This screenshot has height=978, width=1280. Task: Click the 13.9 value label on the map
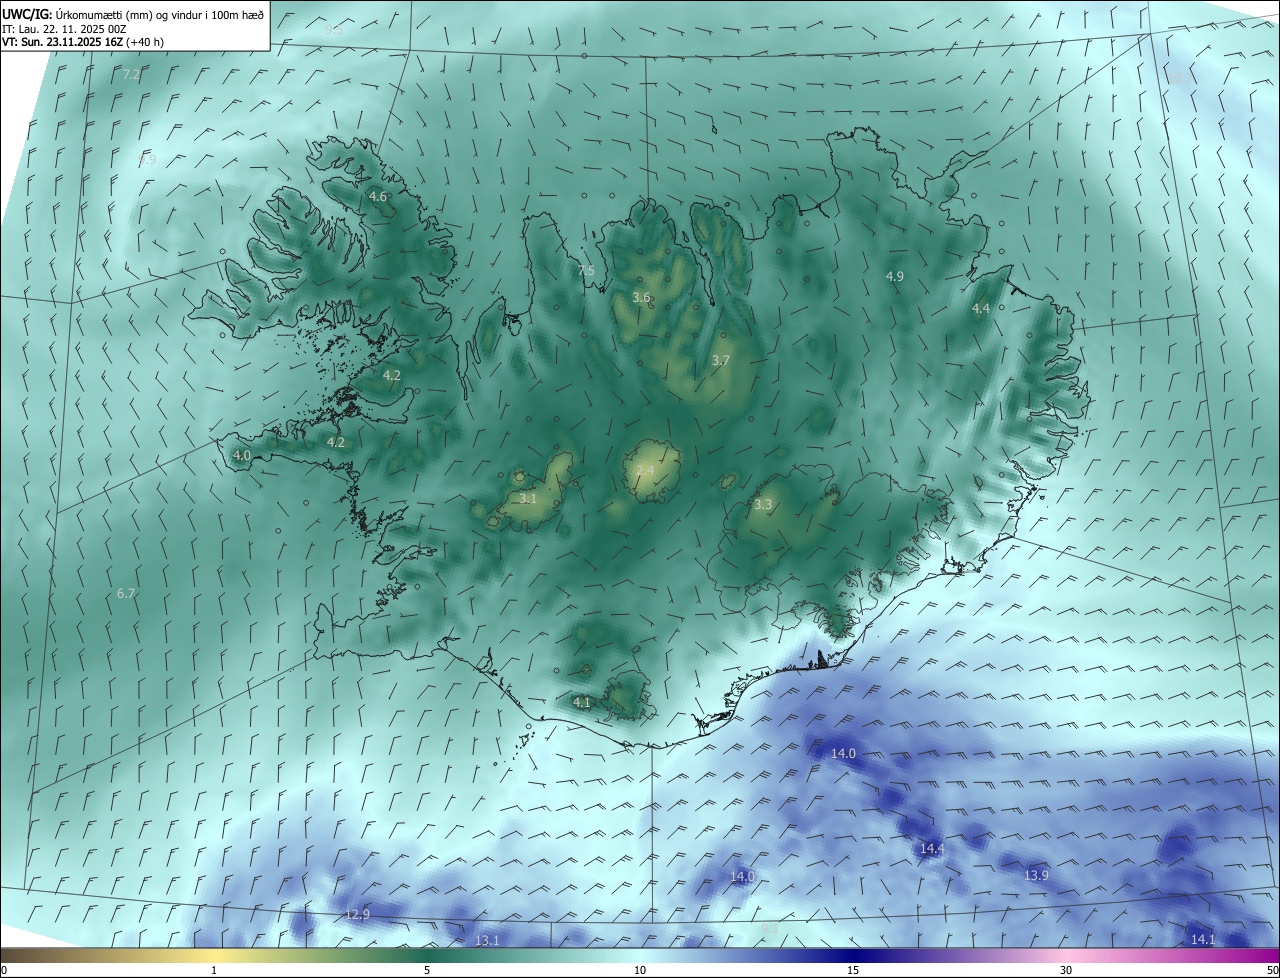tap(1036, 875)
